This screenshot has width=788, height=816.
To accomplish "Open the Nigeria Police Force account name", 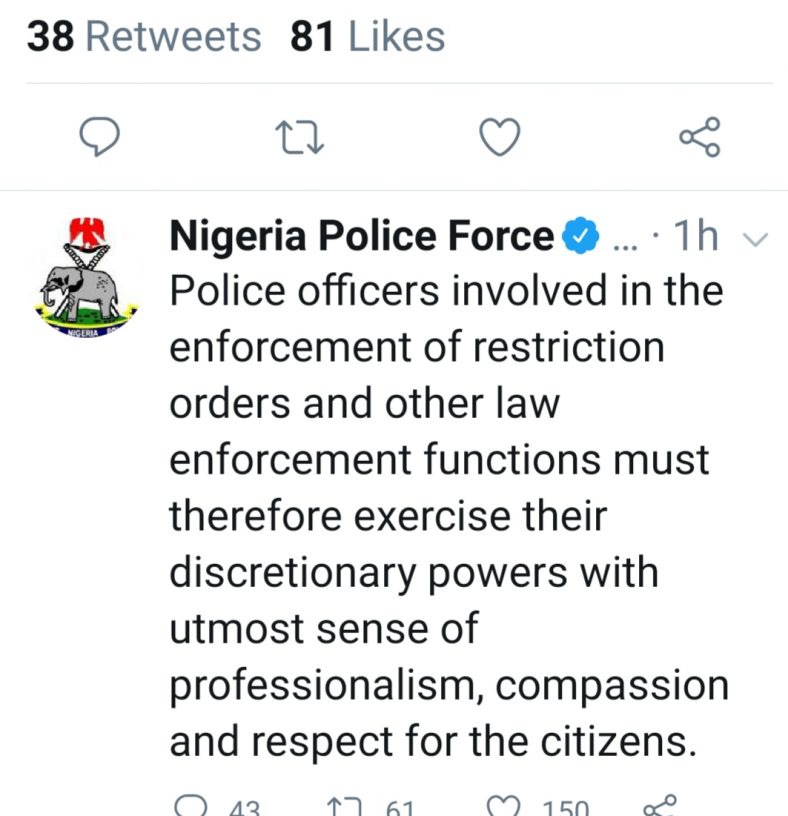I will pos(362,236).
